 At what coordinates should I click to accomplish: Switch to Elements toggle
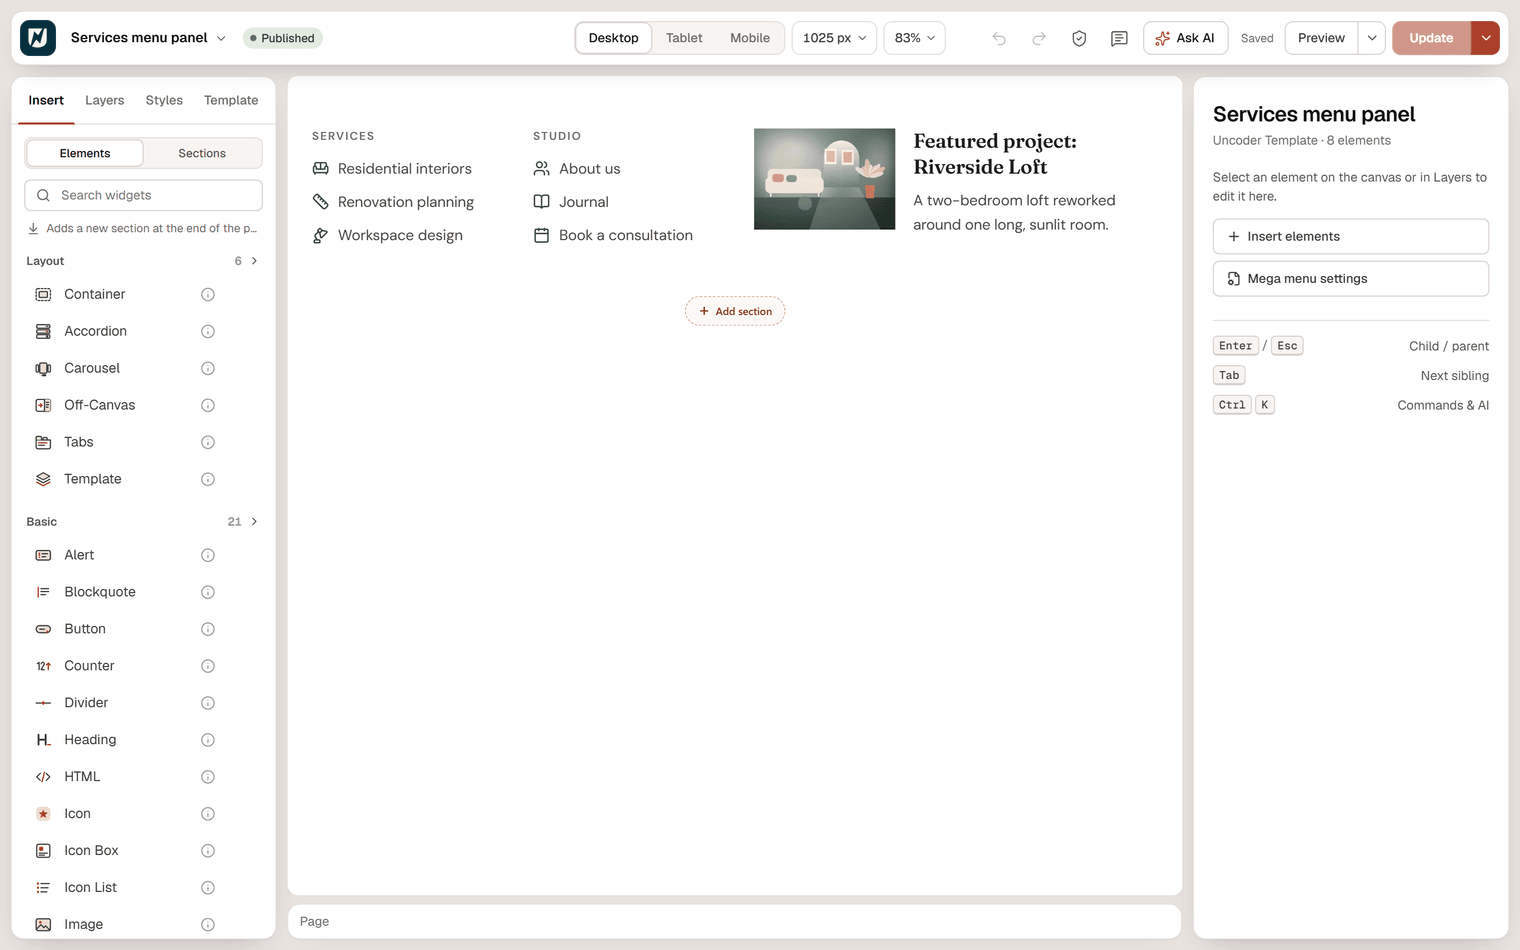click(x=85, y=153)
